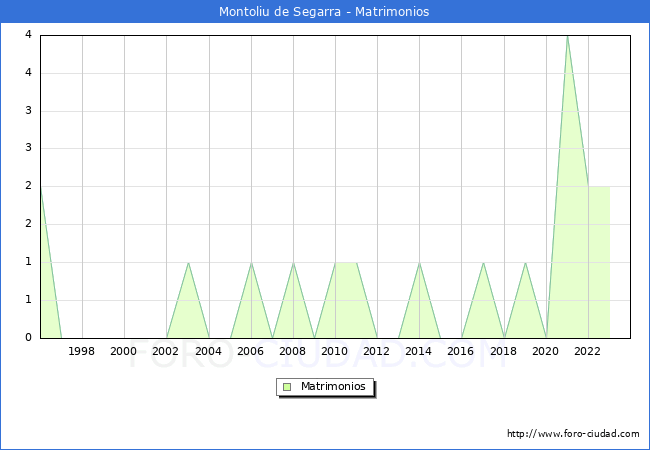Select the 2006 year label
Image resolution: width=650 pixels, height=450 pixels.
click(x=251, y=351)
